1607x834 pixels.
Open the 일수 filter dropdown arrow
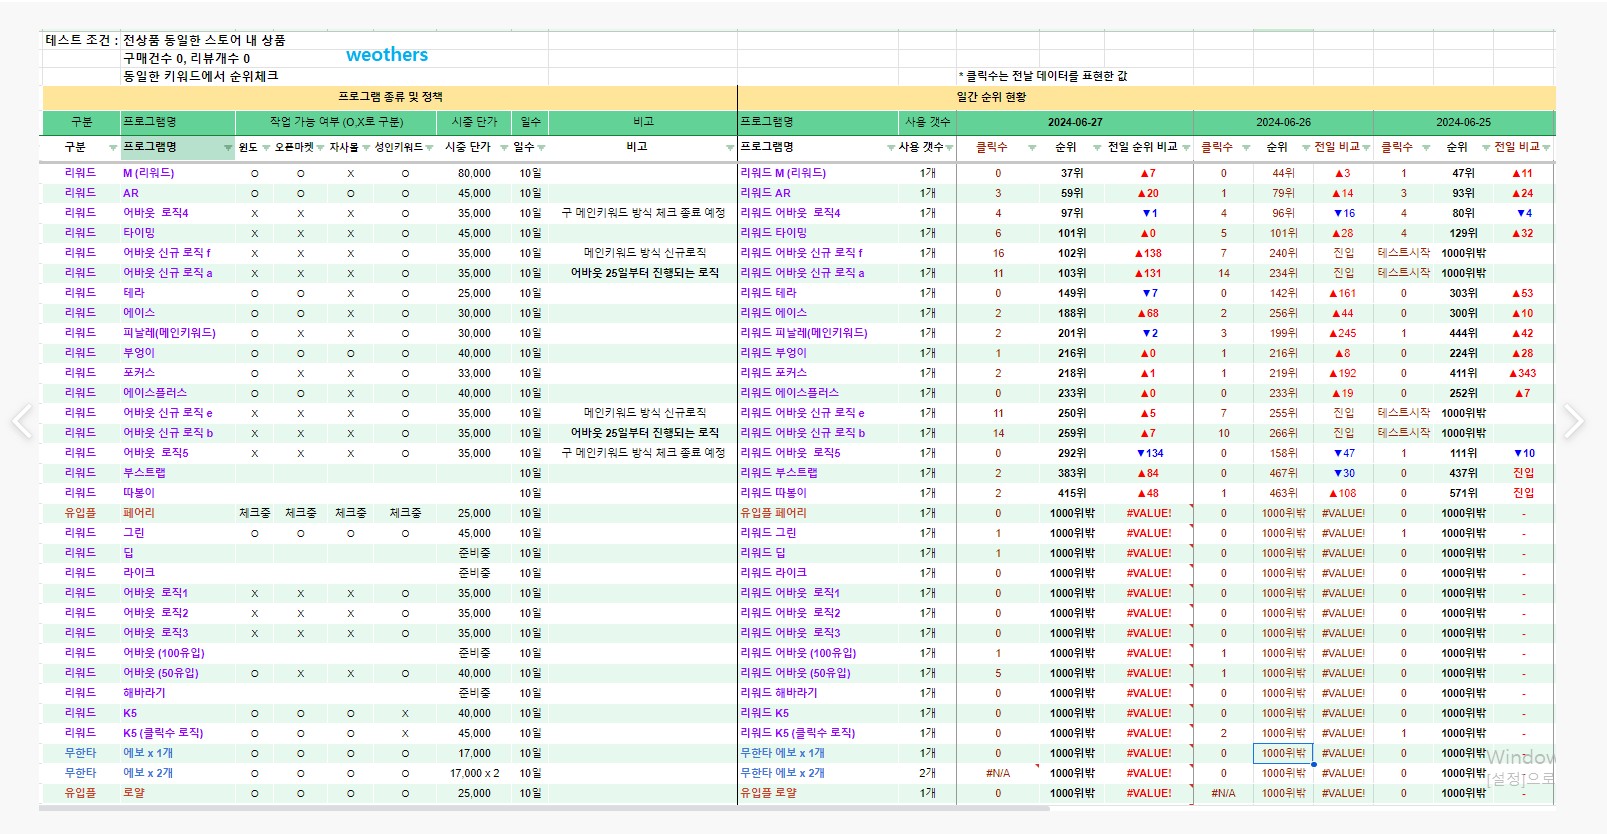click(x=541, y=148)
